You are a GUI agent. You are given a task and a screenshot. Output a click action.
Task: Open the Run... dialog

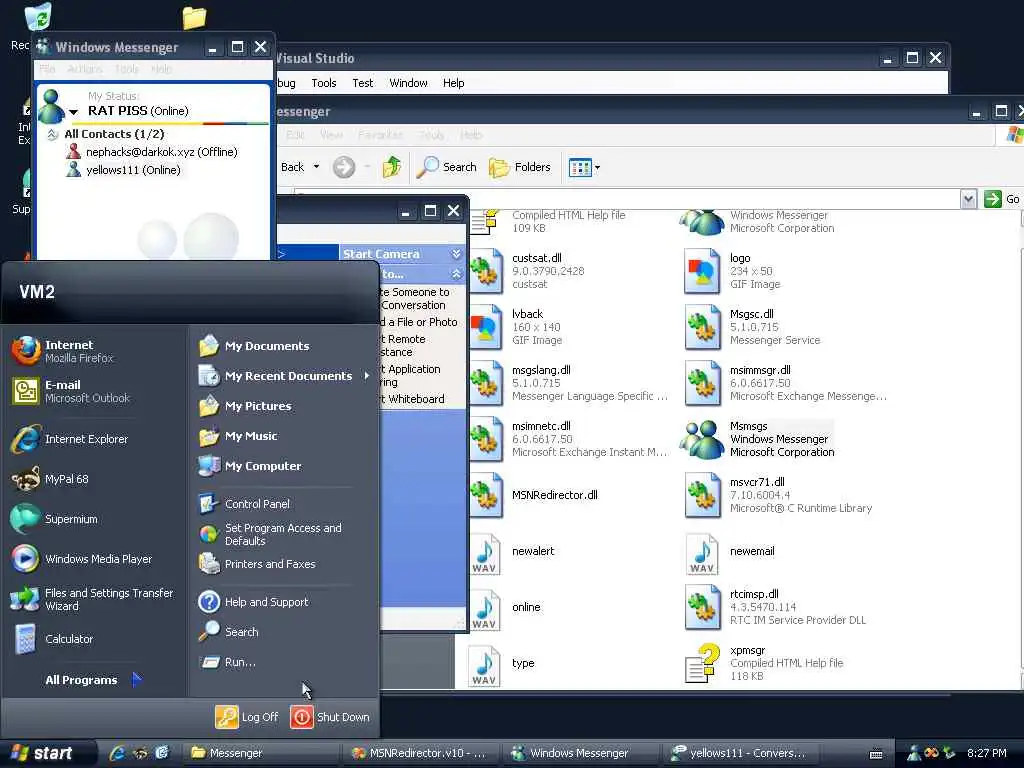[x=227, y=662]
